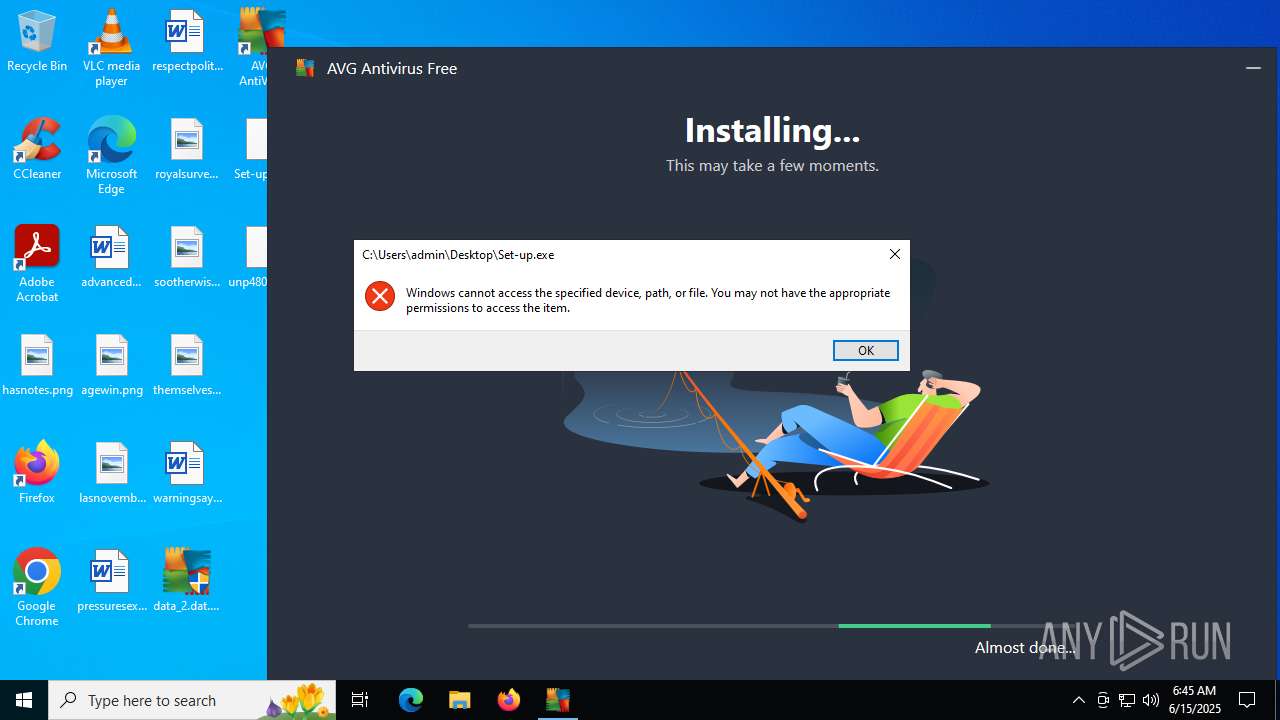Click the installation progress bar
1280x720 pixels.
(771, 626)
